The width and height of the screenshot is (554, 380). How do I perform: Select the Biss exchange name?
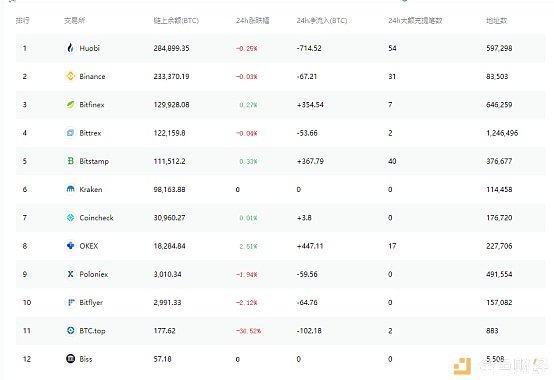86,359
